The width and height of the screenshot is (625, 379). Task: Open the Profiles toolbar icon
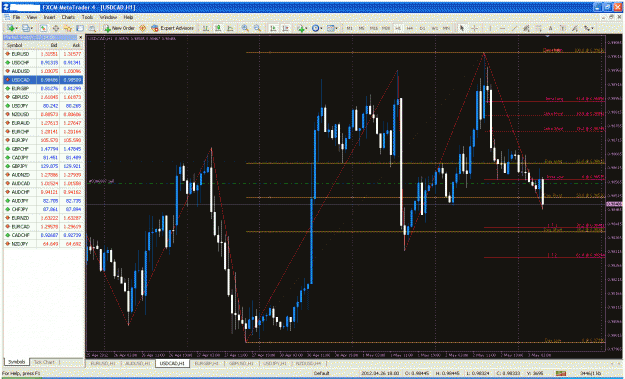(x=27, y=28)
